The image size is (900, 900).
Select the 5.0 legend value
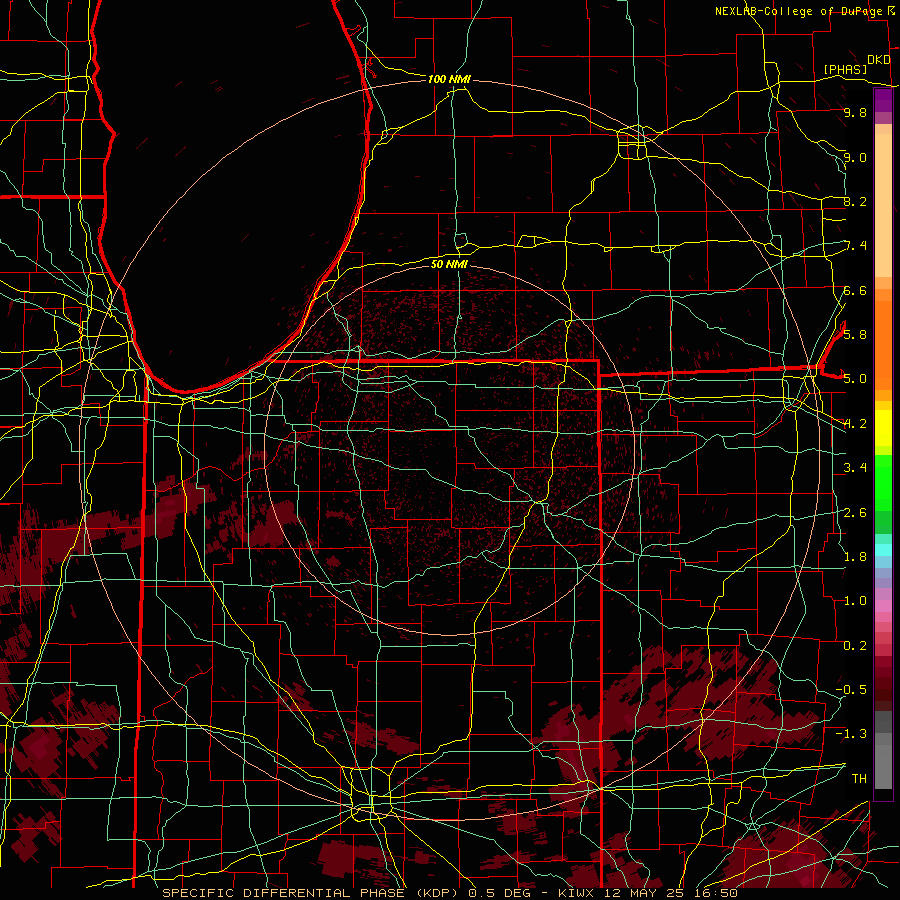coord(855,379)
